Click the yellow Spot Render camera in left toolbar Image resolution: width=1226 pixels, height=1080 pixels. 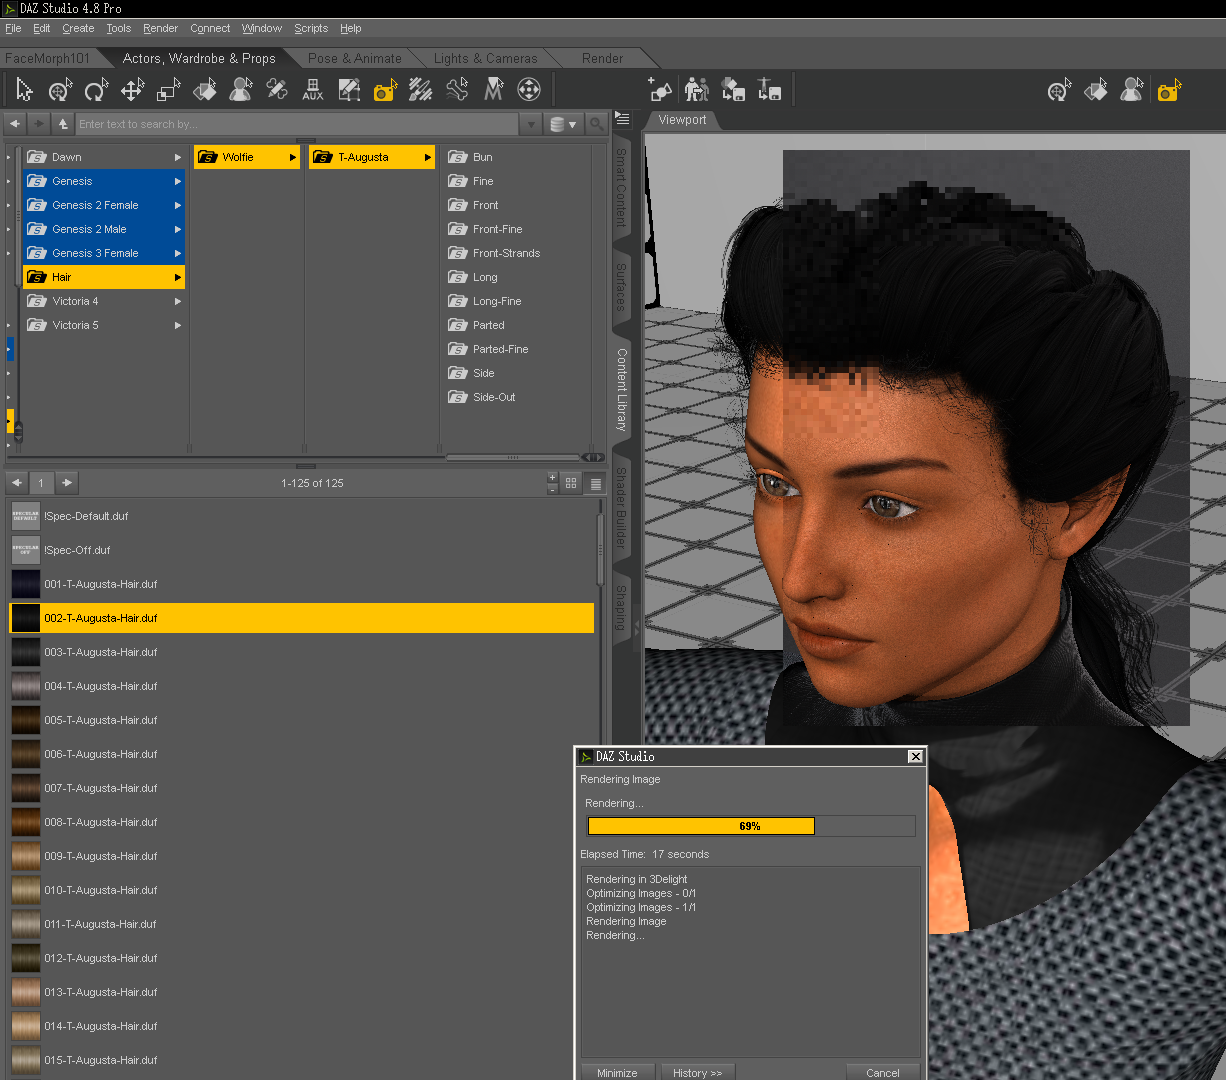click(385, 91)
